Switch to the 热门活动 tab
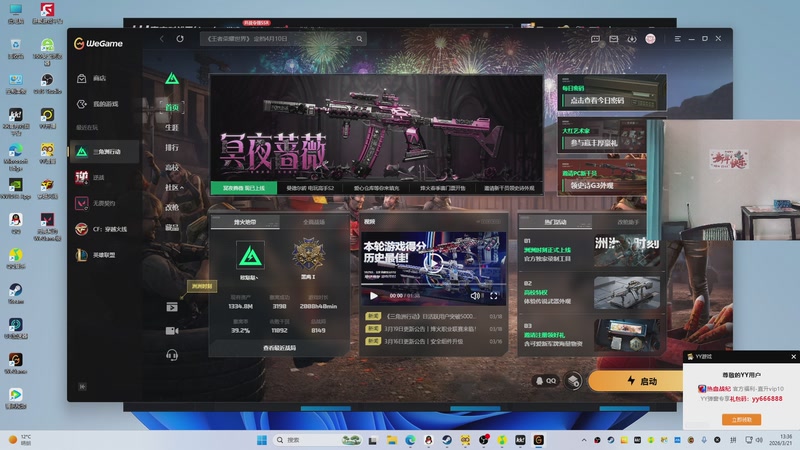The image size is (800, 450). click(x=555, y=222)
